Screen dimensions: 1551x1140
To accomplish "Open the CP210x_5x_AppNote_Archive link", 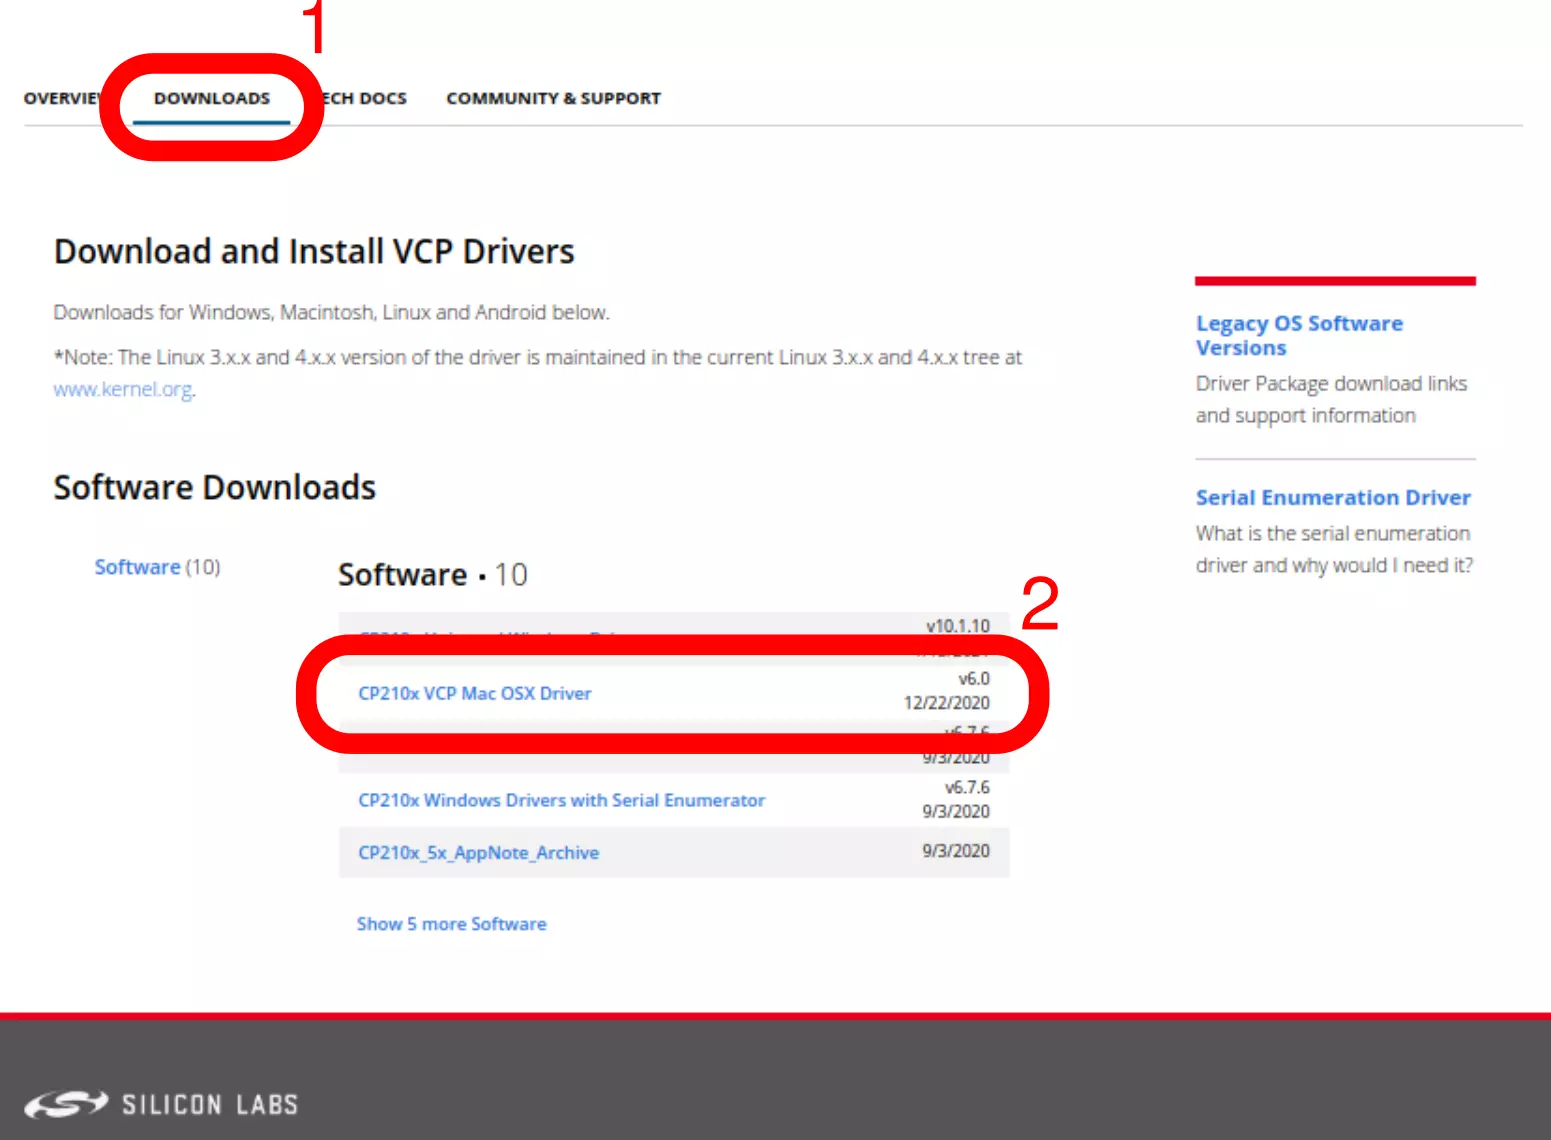I will [479, 853].
